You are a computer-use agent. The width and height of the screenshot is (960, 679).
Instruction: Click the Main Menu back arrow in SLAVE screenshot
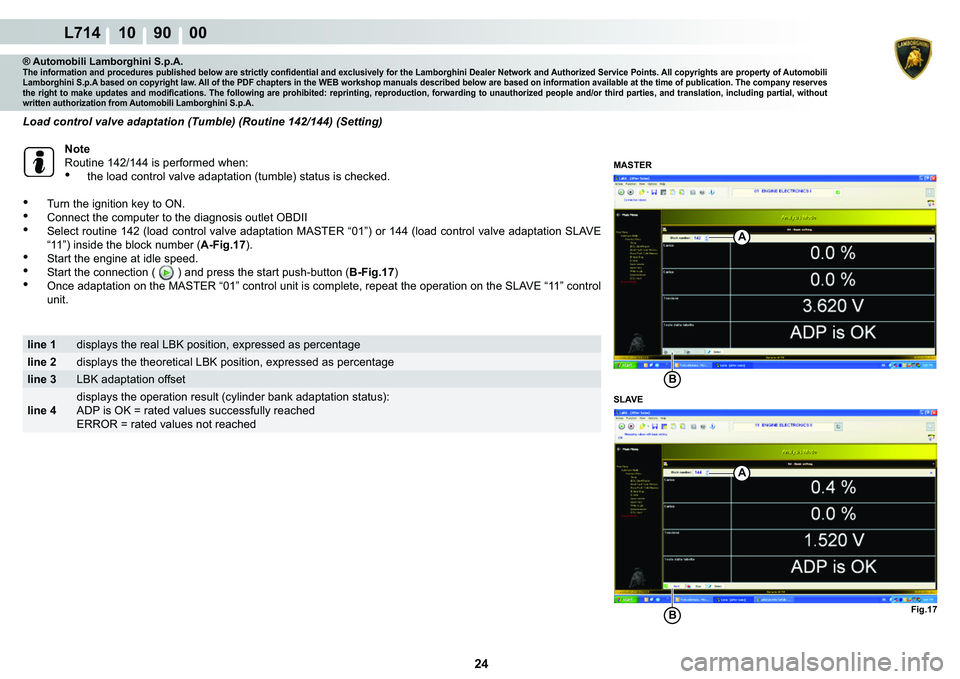(x=618, y=449)
